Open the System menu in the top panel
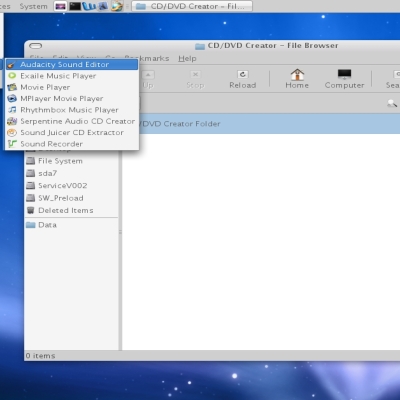This screenshot has height=400, width=400. pyautogui.click(x=33, y=6)
